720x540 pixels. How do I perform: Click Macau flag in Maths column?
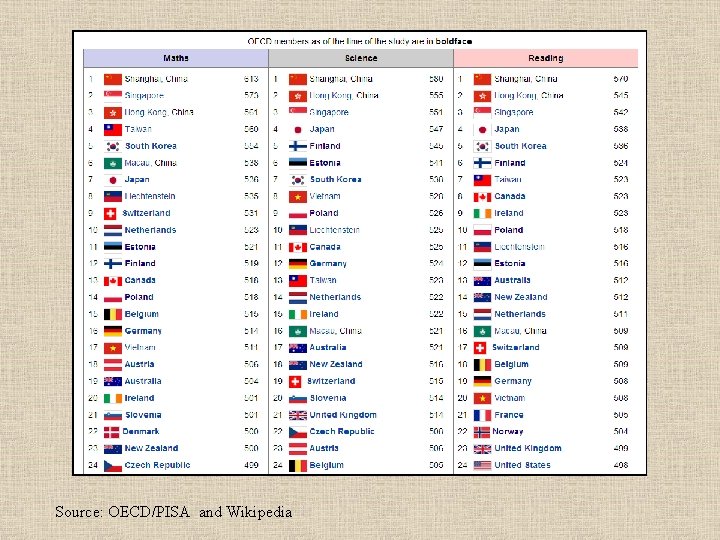pos(112,163)
